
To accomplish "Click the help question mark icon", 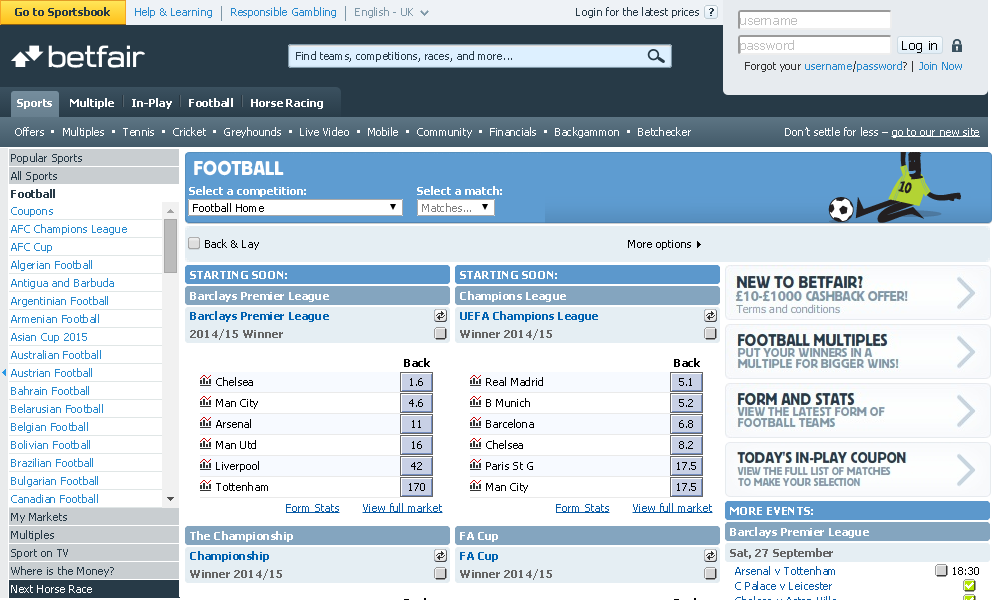I will (711, 12).
